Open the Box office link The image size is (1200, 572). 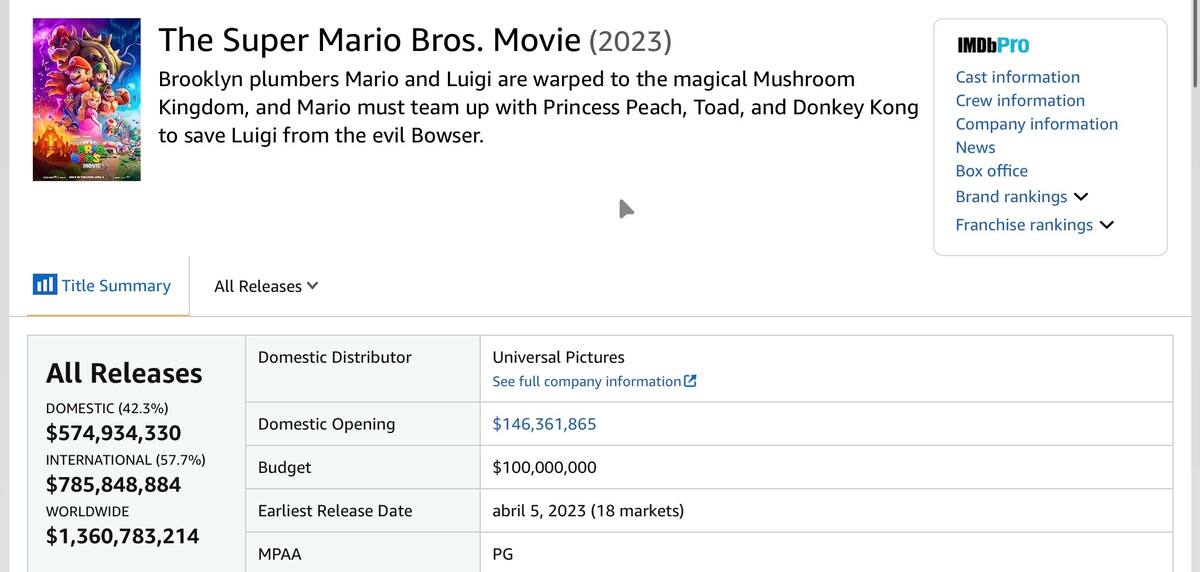point(991,171)
